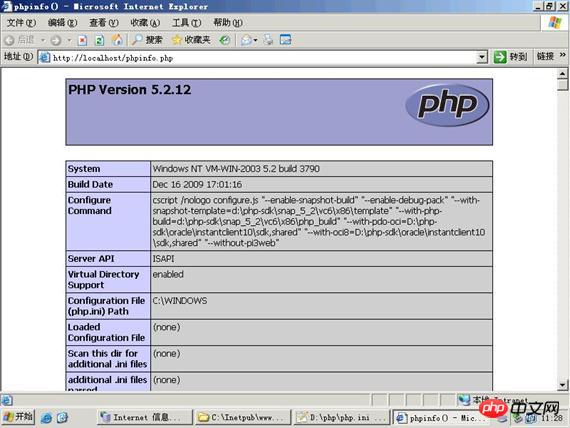Click the History toolbar icon
This screenshot has height=428, width=570.
(225, 40)
